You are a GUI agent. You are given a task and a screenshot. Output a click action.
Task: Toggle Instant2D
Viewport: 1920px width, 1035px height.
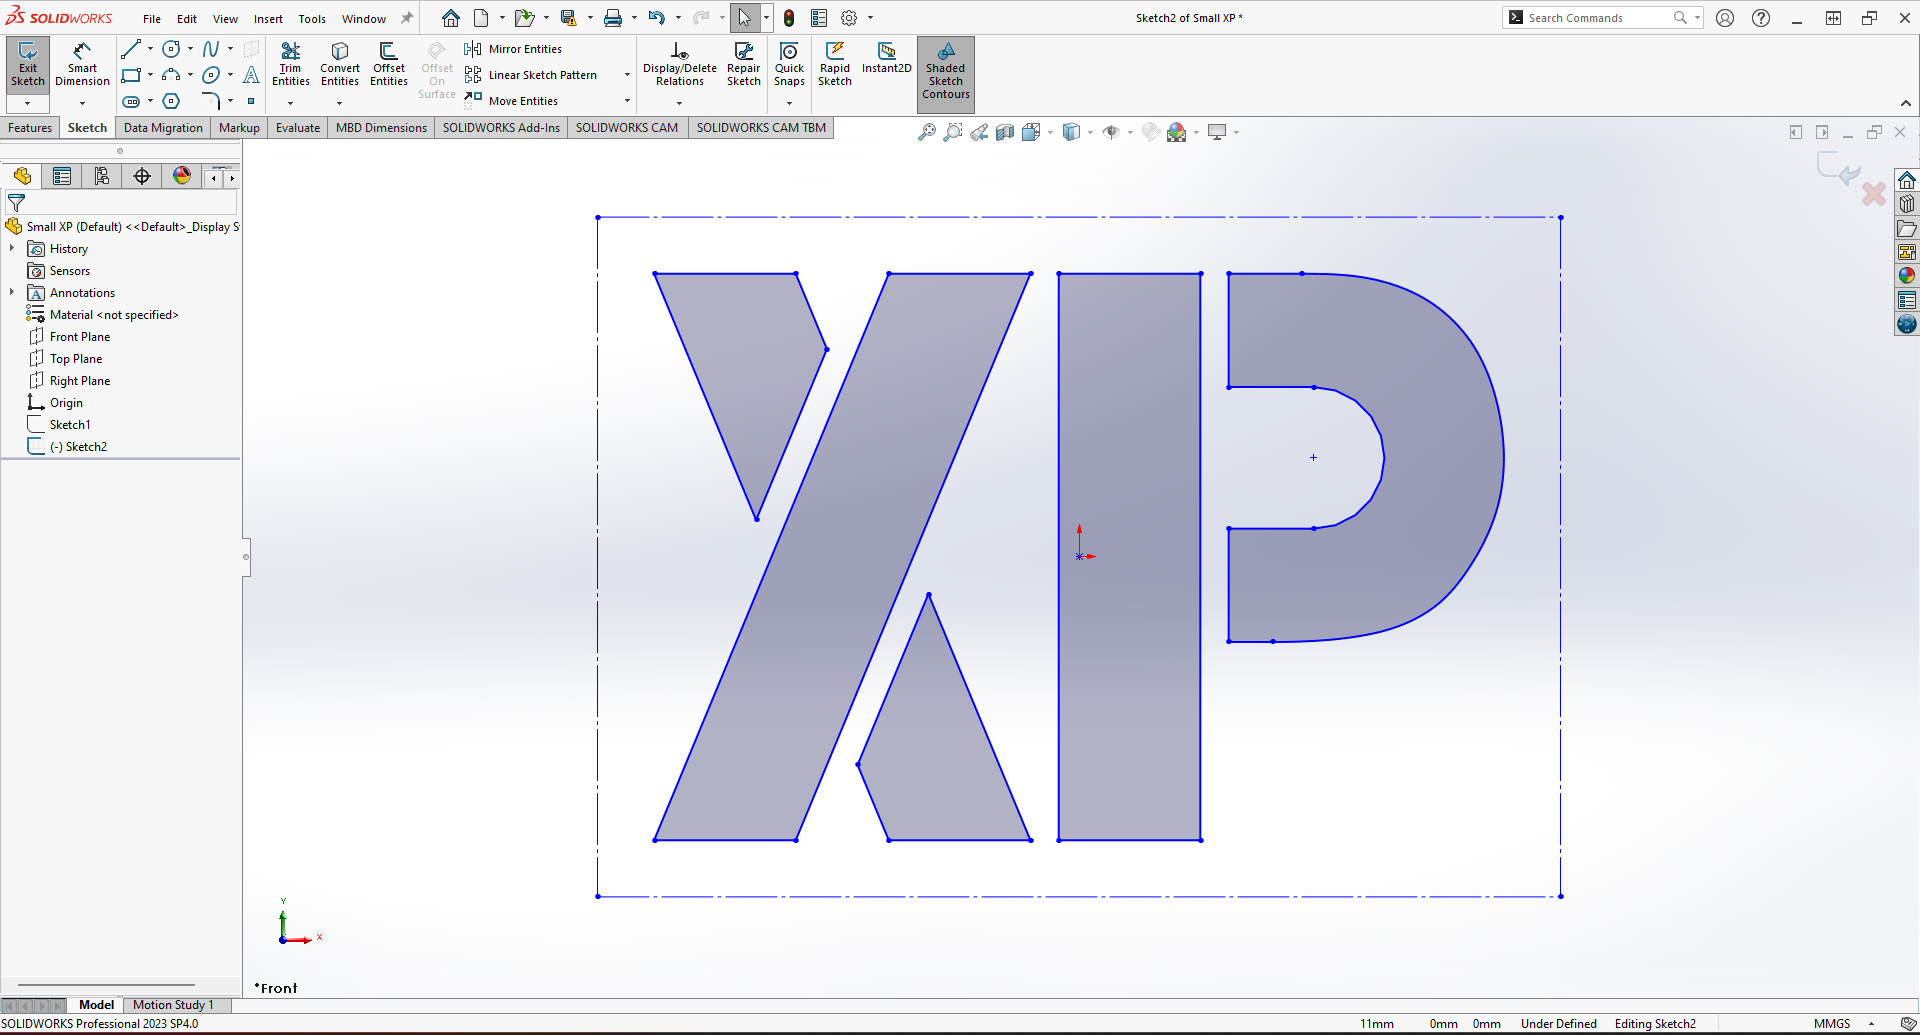(x=887, y=60)
